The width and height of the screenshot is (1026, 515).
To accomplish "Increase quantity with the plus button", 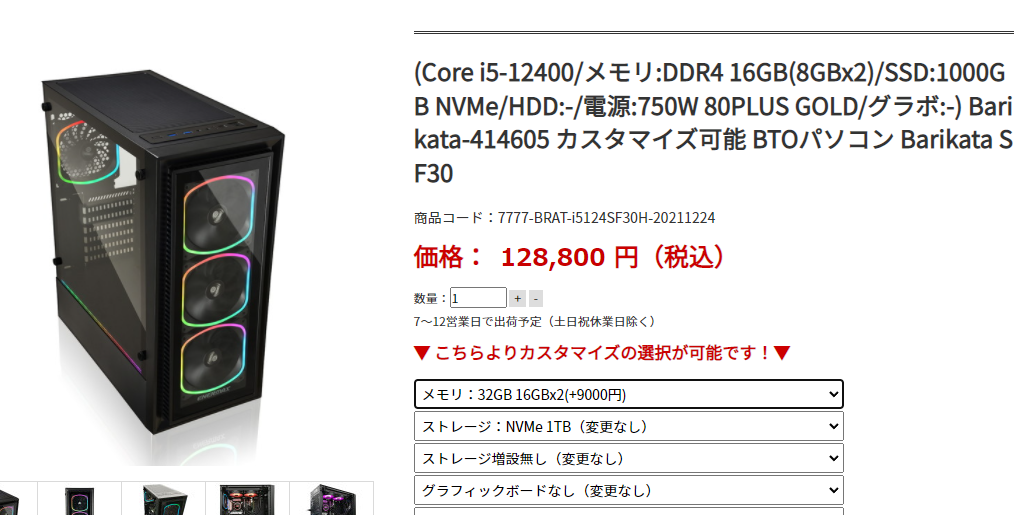I will point(517,298).
